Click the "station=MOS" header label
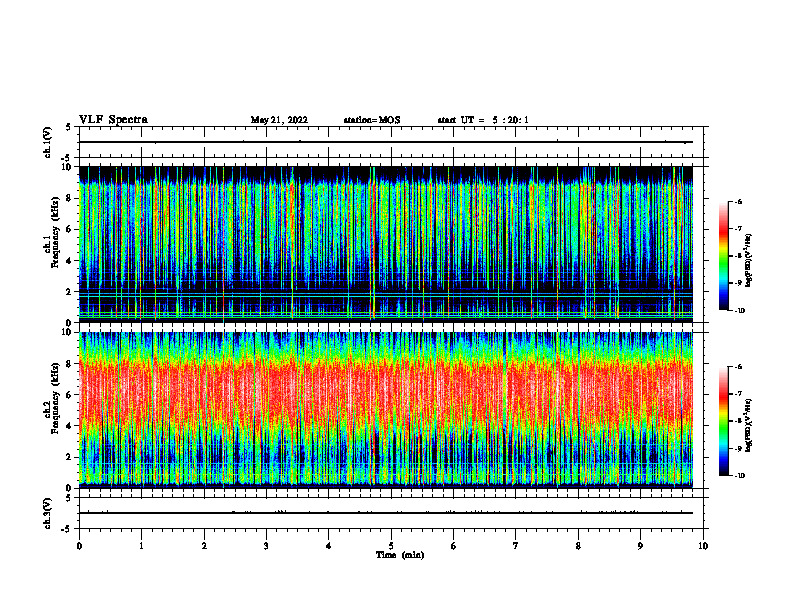792x612 pixels. point(372,120)
